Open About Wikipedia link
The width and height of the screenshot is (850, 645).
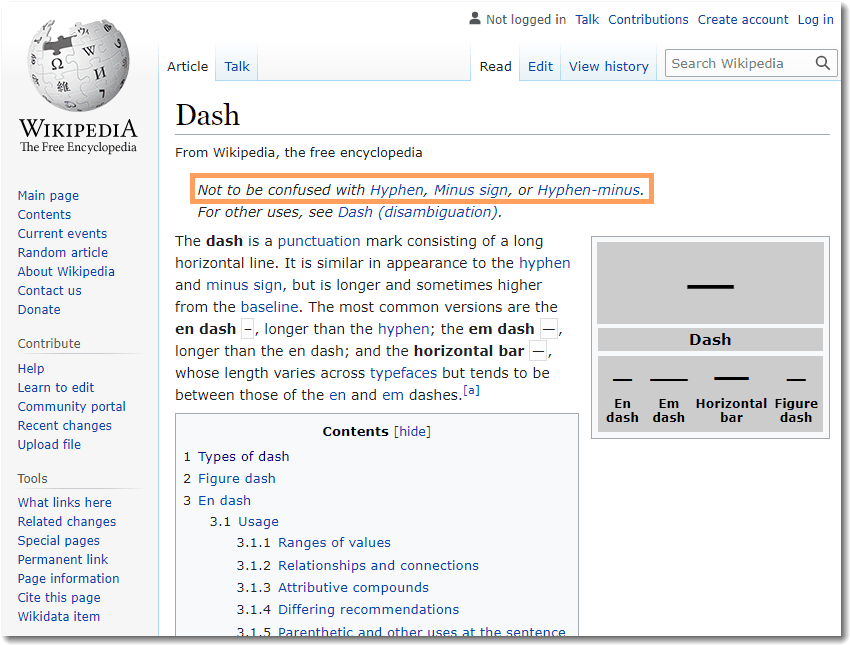tap(66, 272)
